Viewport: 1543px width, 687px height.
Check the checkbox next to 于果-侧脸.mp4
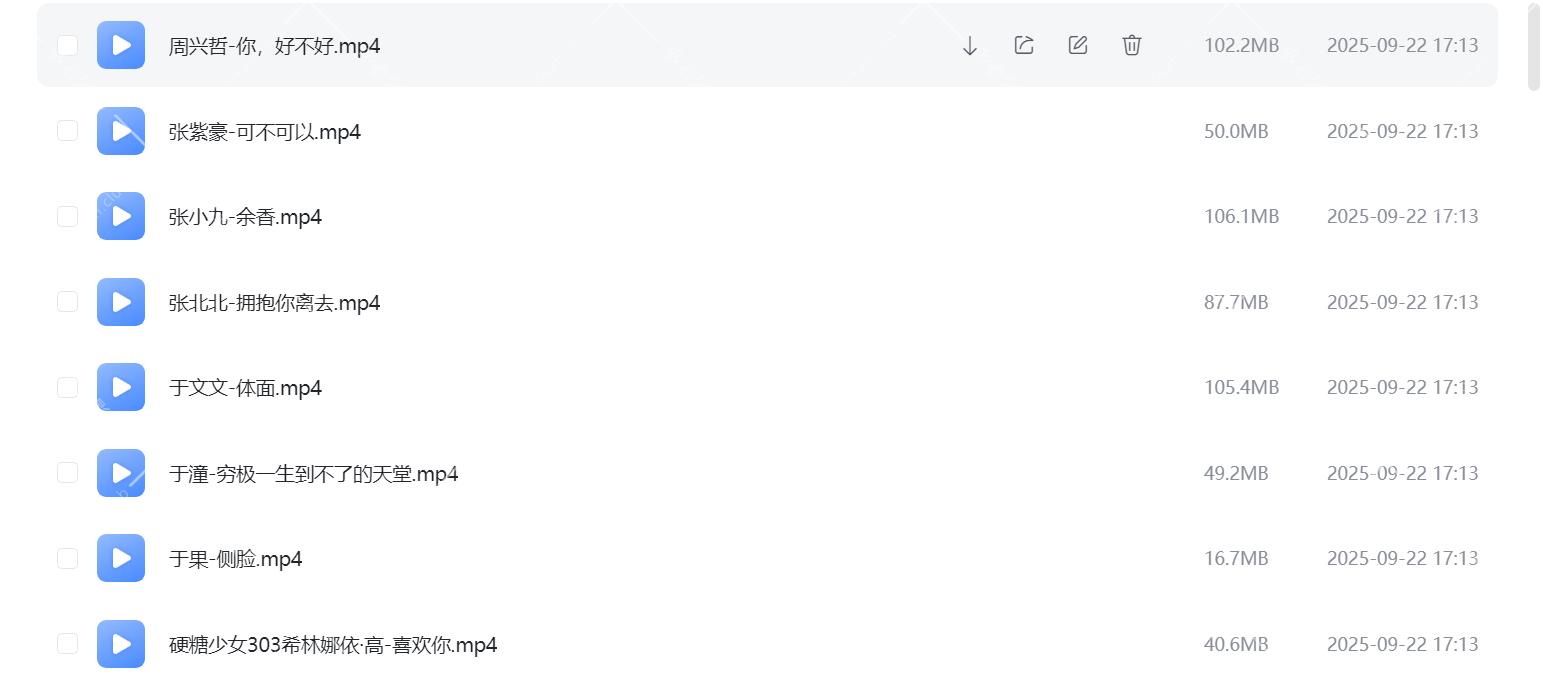66,558
